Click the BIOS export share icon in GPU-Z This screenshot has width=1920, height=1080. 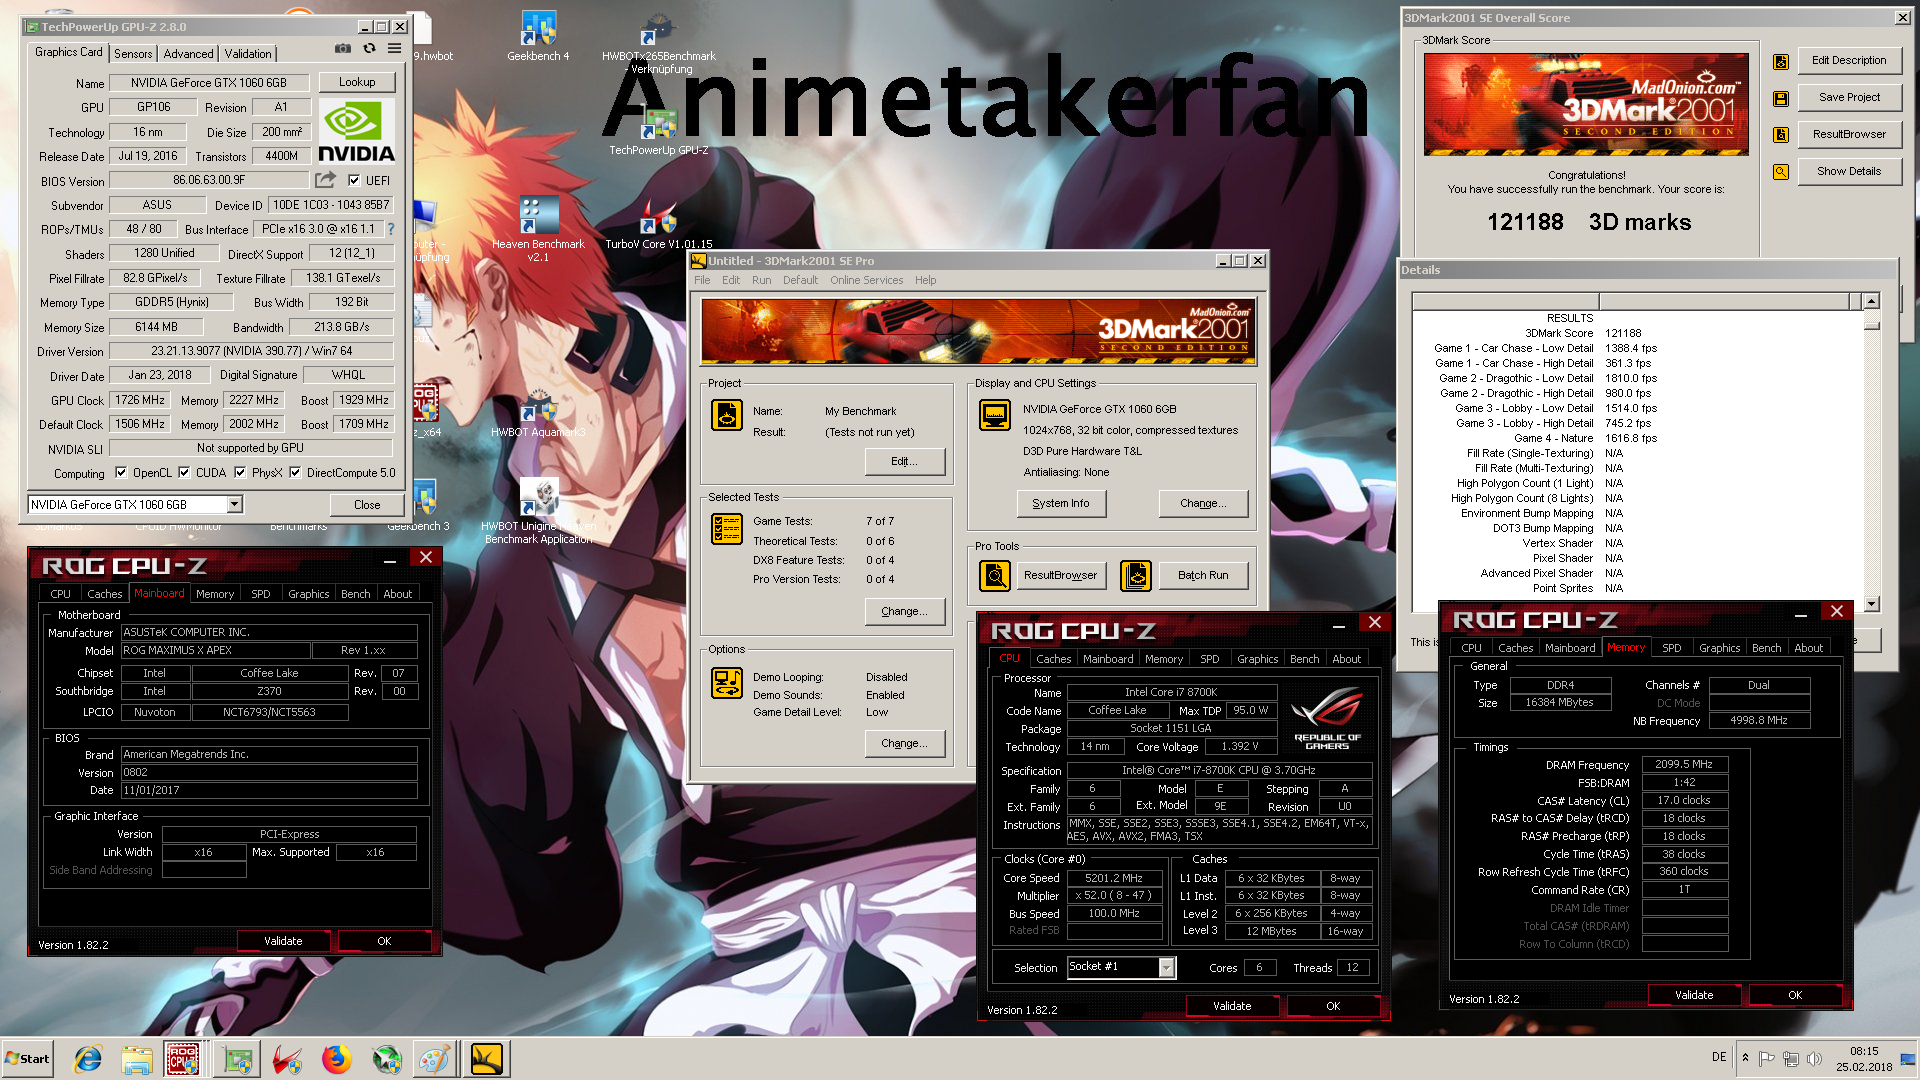(326, 180)
